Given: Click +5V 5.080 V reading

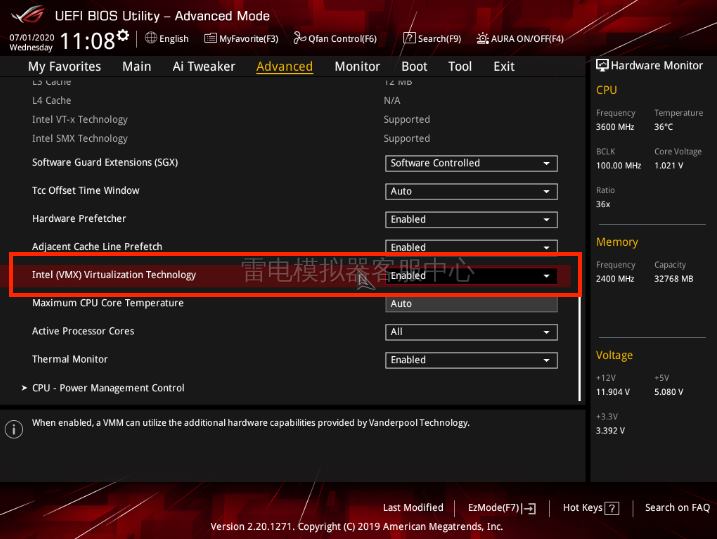Looking at the screenshot, I should [x=669, y=392].
